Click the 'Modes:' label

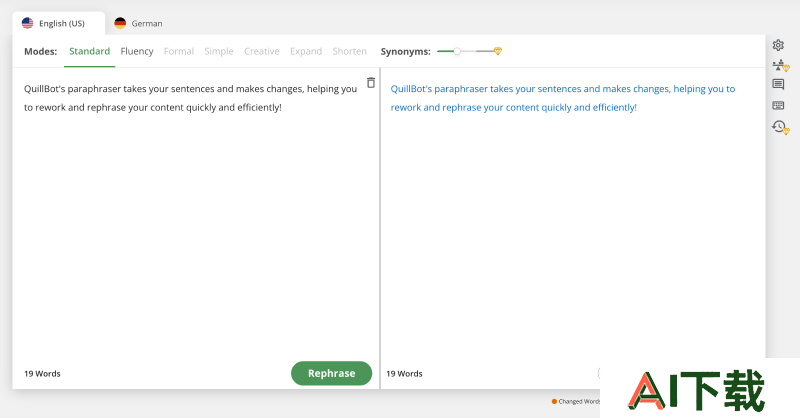coord(41,52)
